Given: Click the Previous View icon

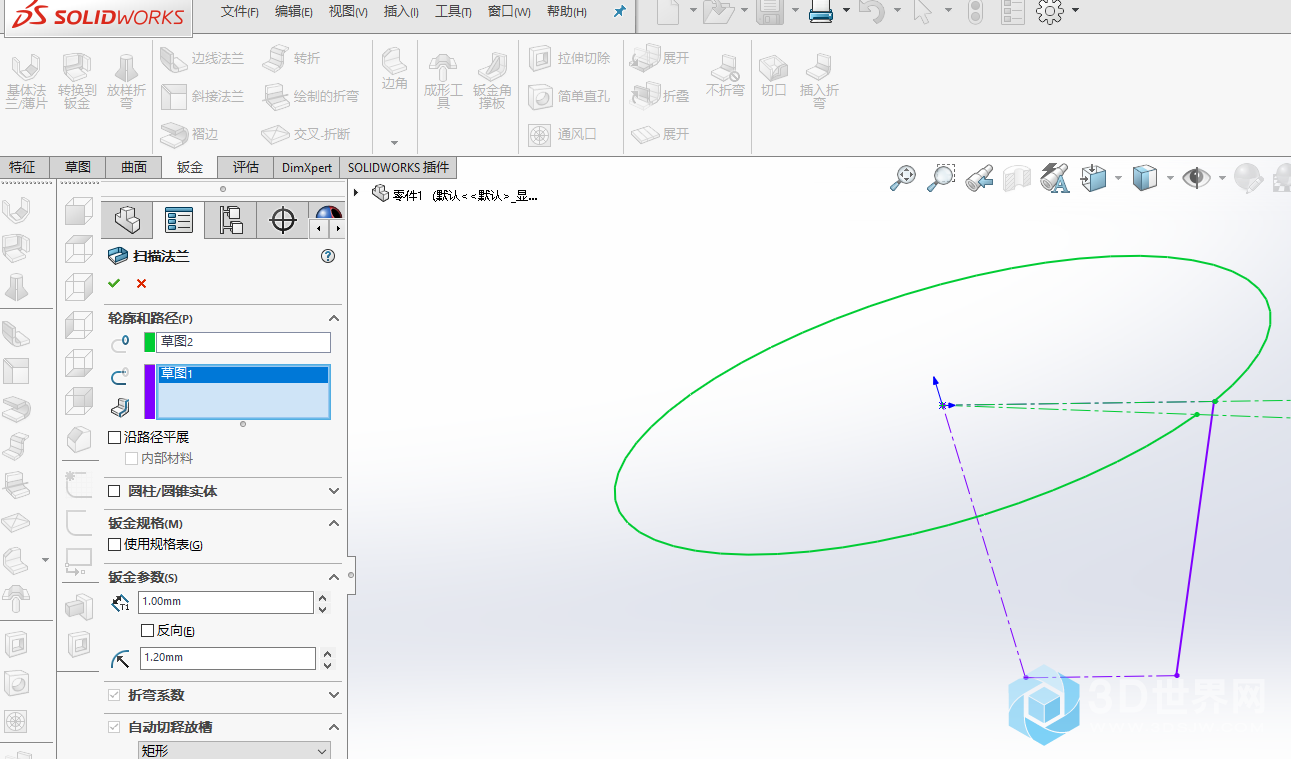Looking at the screenshot, I should coord(979,178).
